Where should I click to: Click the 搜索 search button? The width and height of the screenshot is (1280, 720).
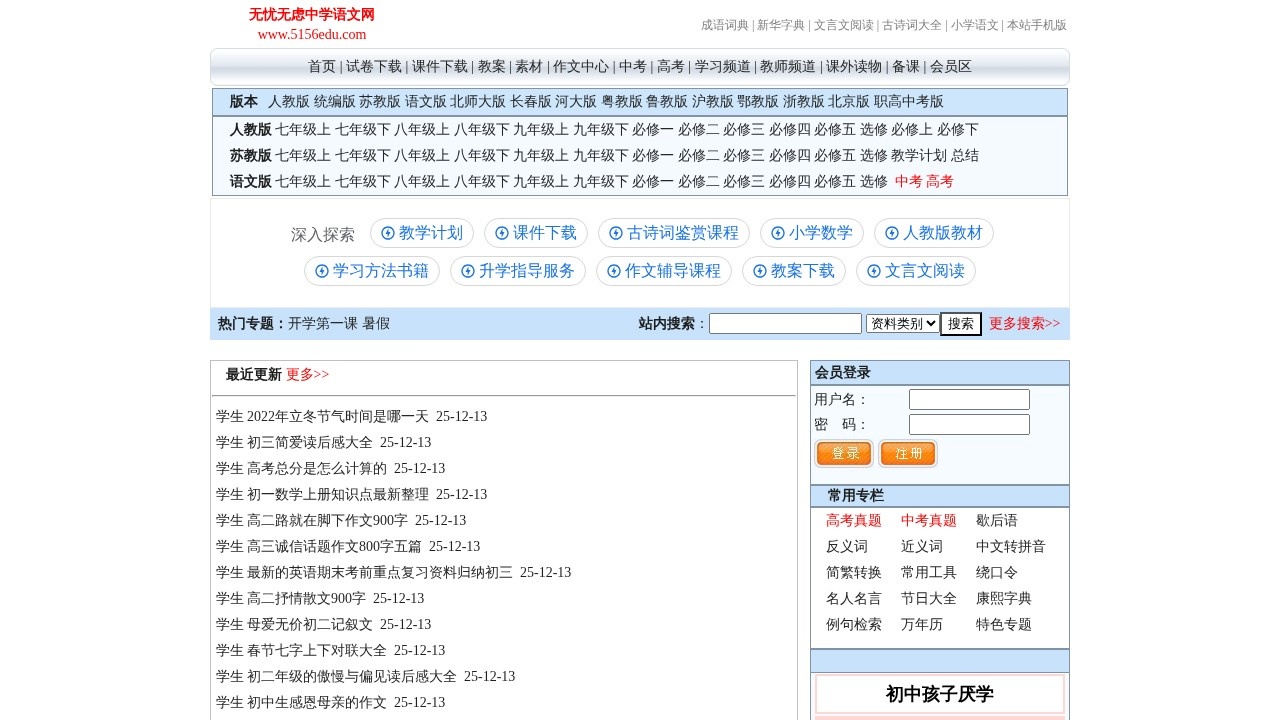pyautogui.click(x=960, y=322)
